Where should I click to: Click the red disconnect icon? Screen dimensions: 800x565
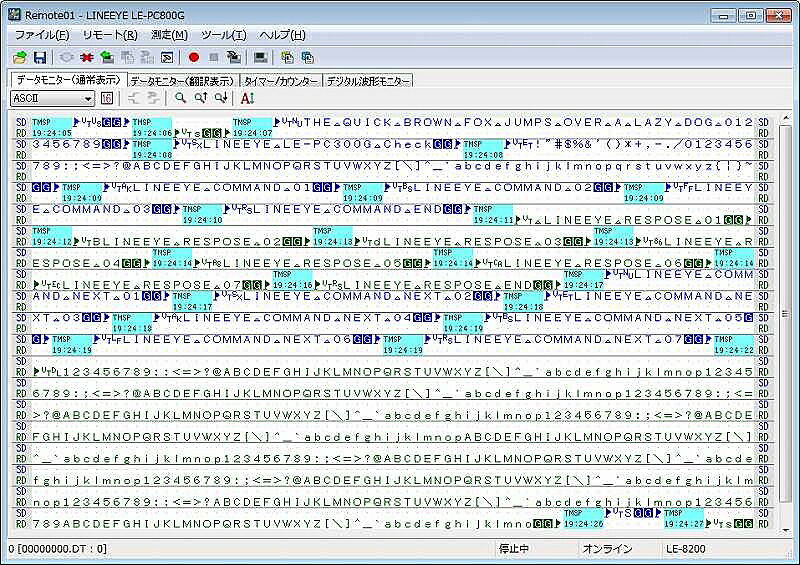[86, 57]
